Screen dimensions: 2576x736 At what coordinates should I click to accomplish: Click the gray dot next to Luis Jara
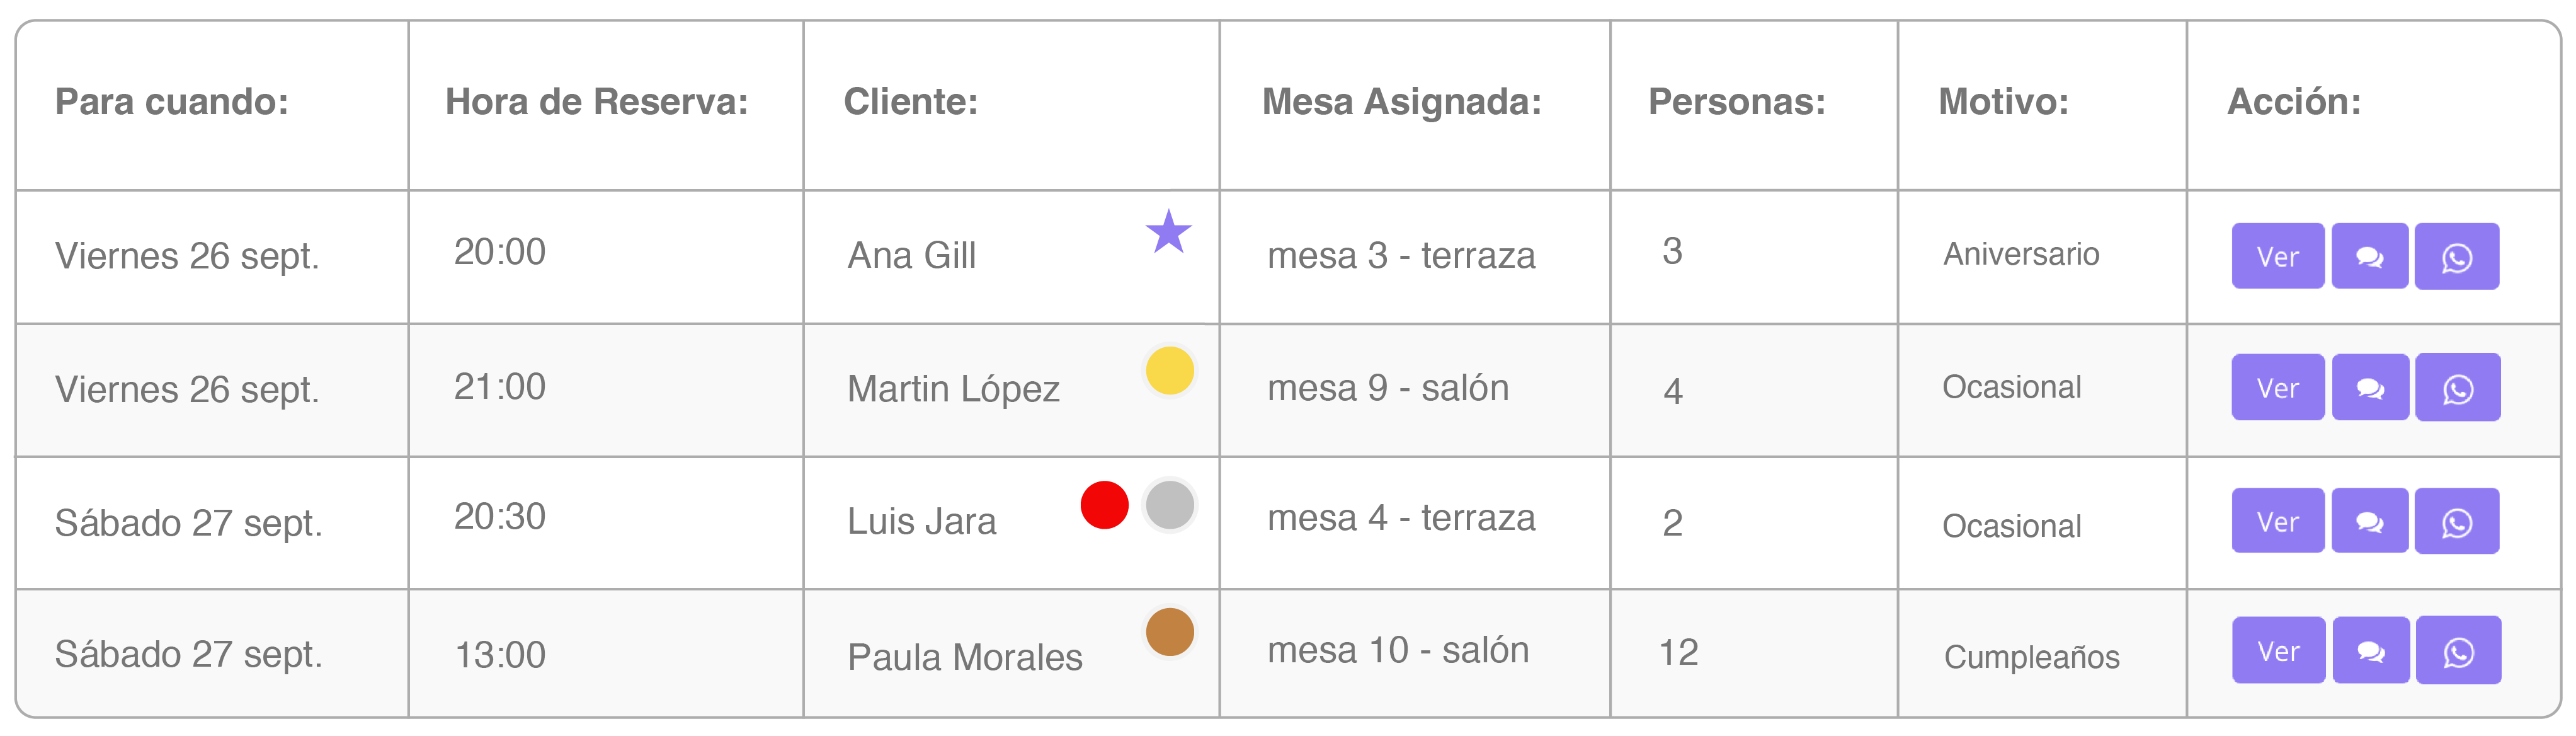pos(1169,504)
